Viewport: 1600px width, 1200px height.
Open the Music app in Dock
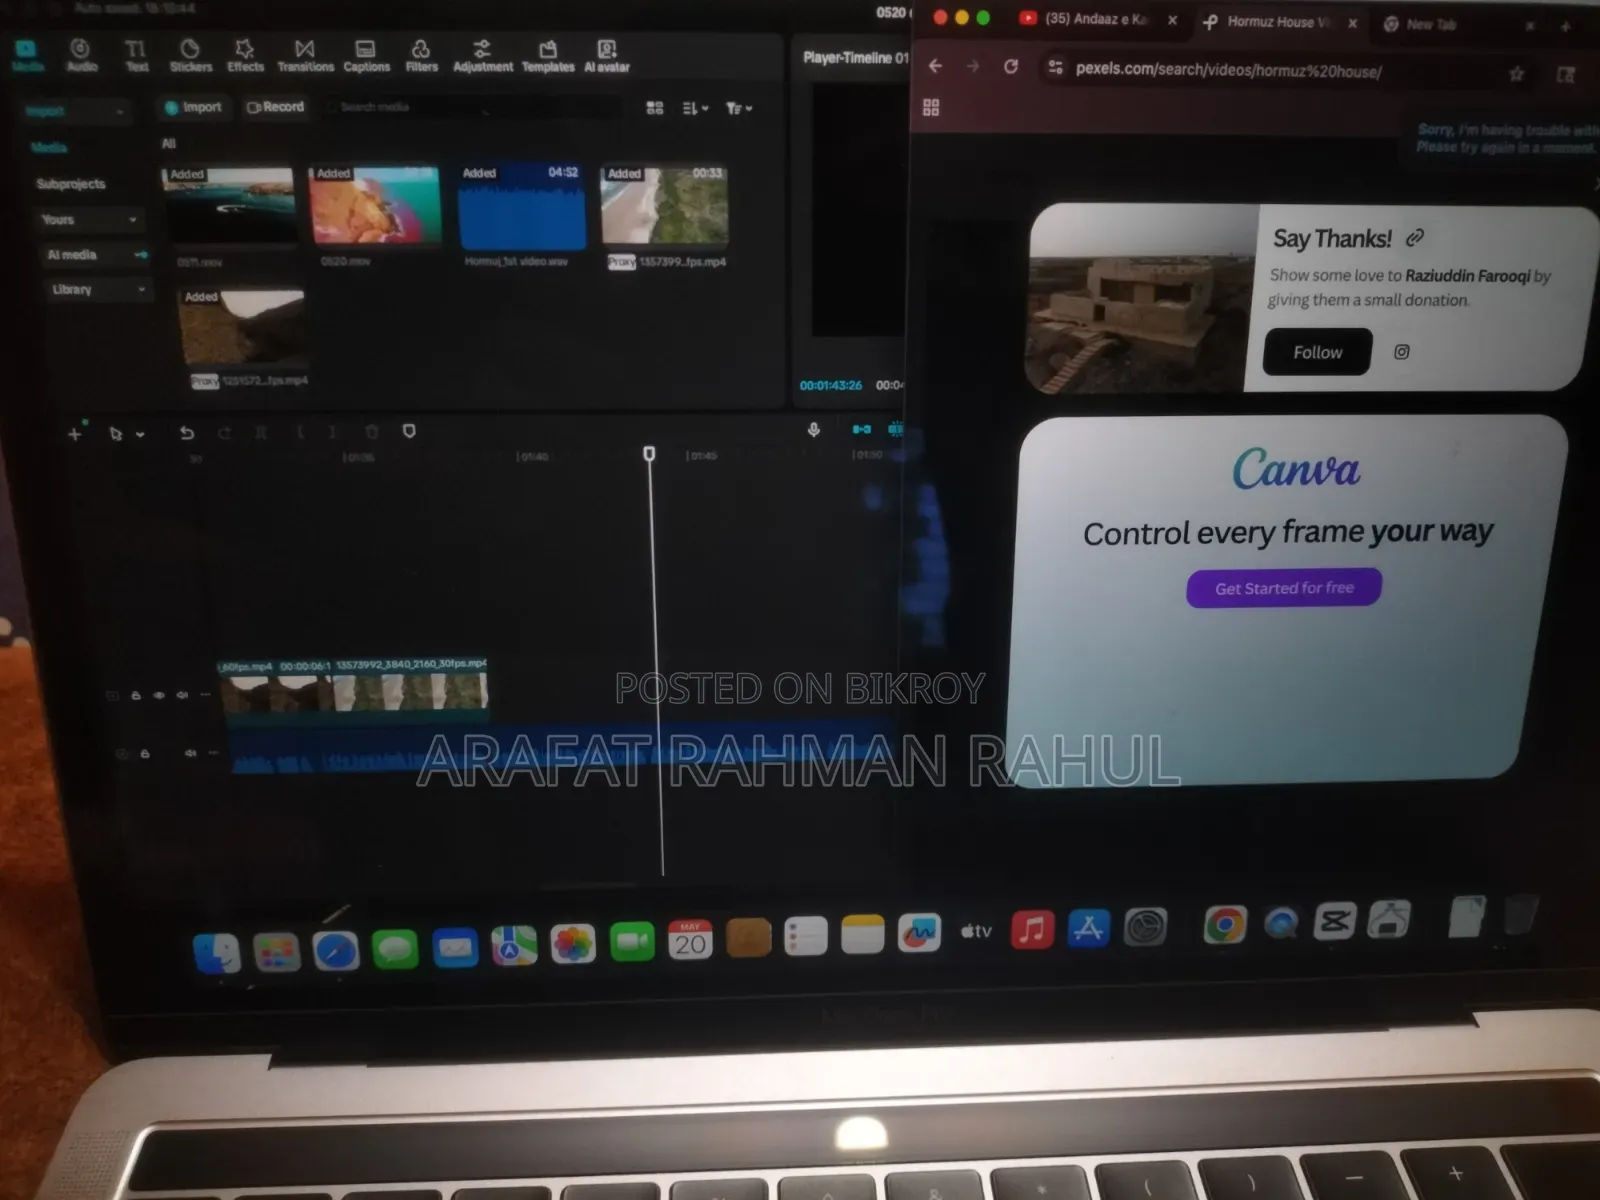pos(1032,930)
